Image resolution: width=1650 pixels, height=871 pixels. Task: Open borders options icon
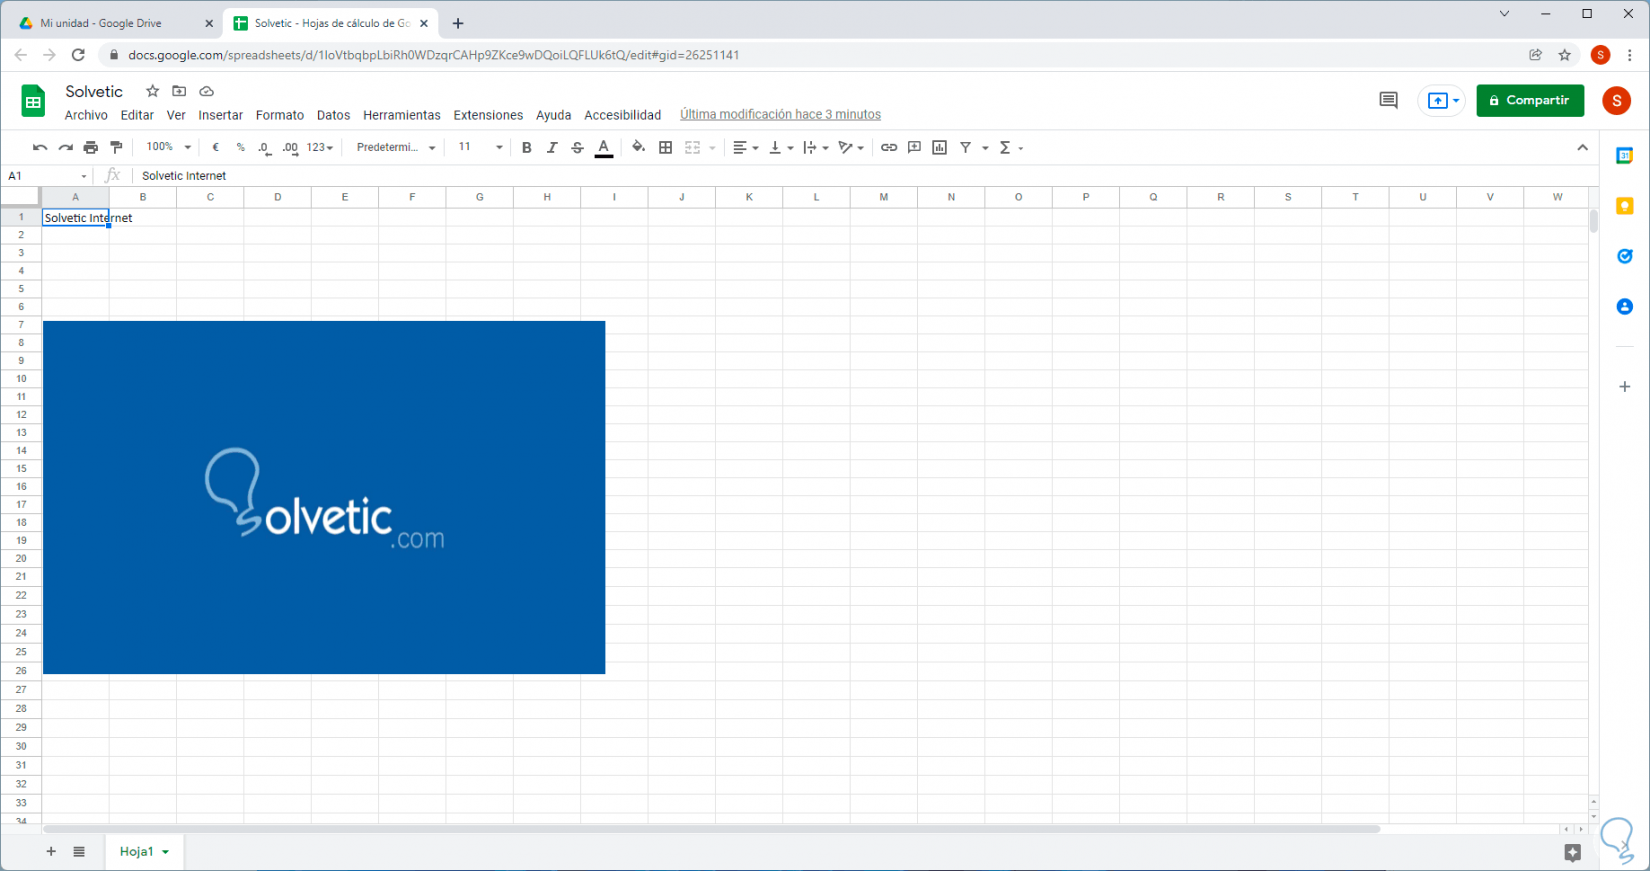pyautogui.click(x=666, y=148)
